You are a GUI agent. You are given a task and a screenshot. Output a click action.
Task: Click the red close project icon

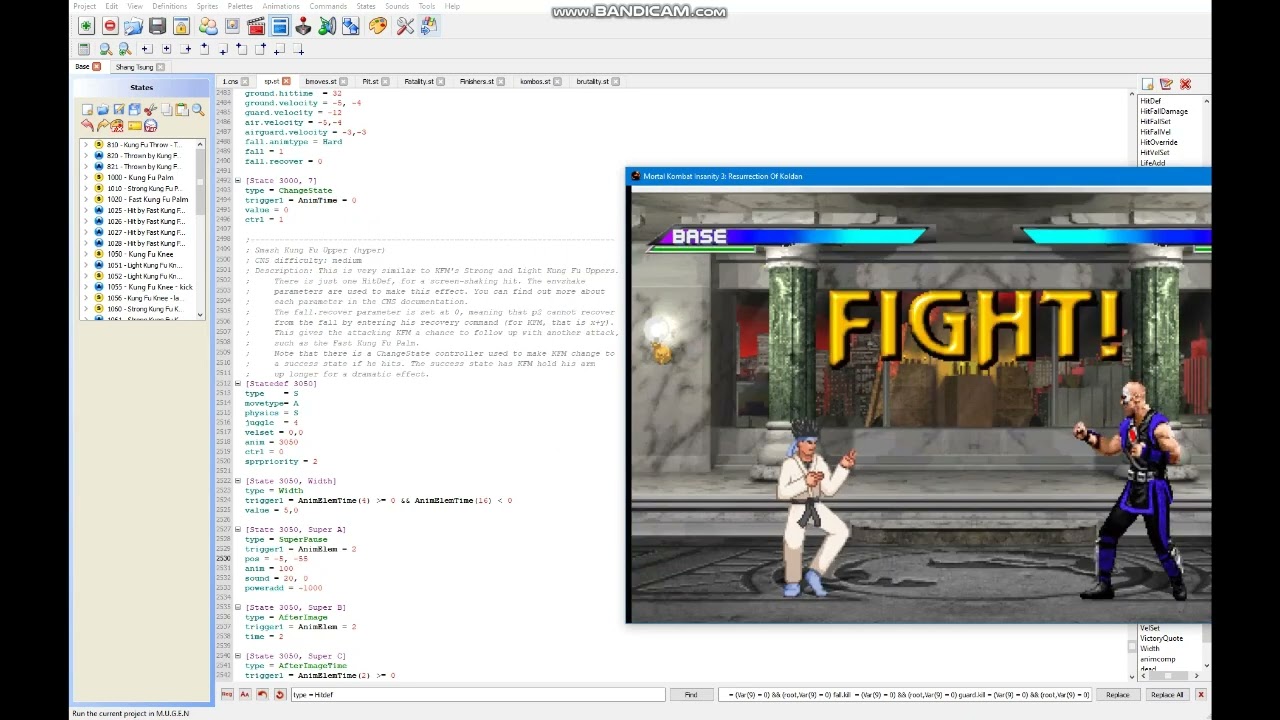coord(110,27)
